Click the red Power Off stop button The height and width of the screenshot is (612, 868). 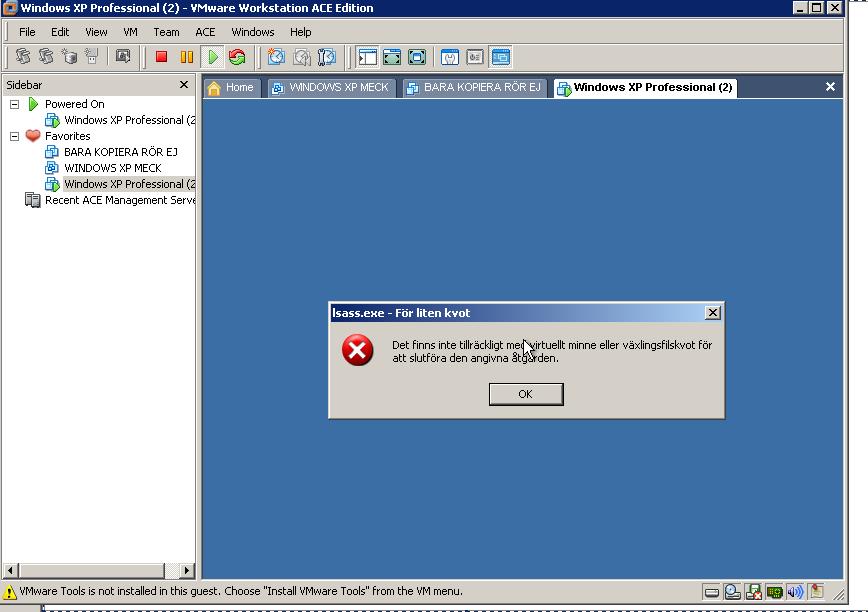(x=161, y=57)
